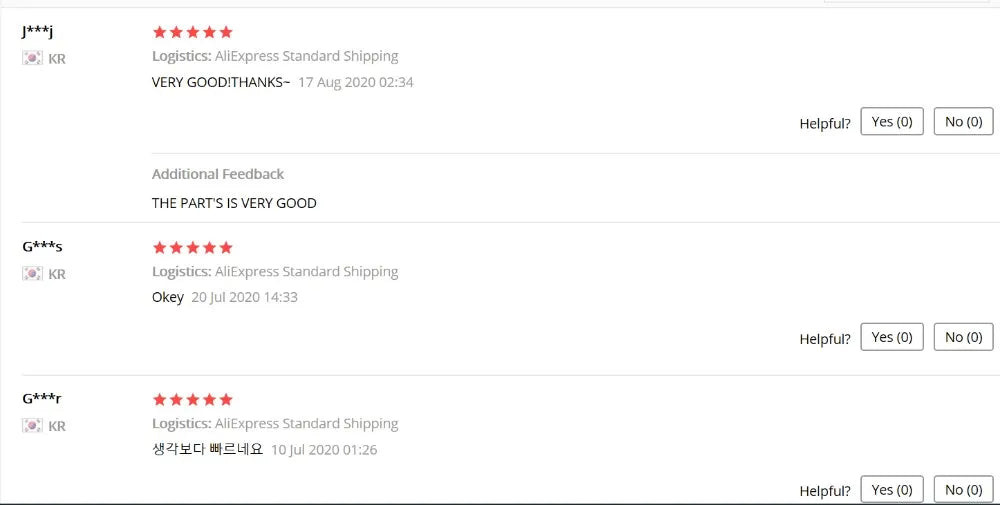
Task: Click Yes helpful button on J***j review
Action: (892, 122)
